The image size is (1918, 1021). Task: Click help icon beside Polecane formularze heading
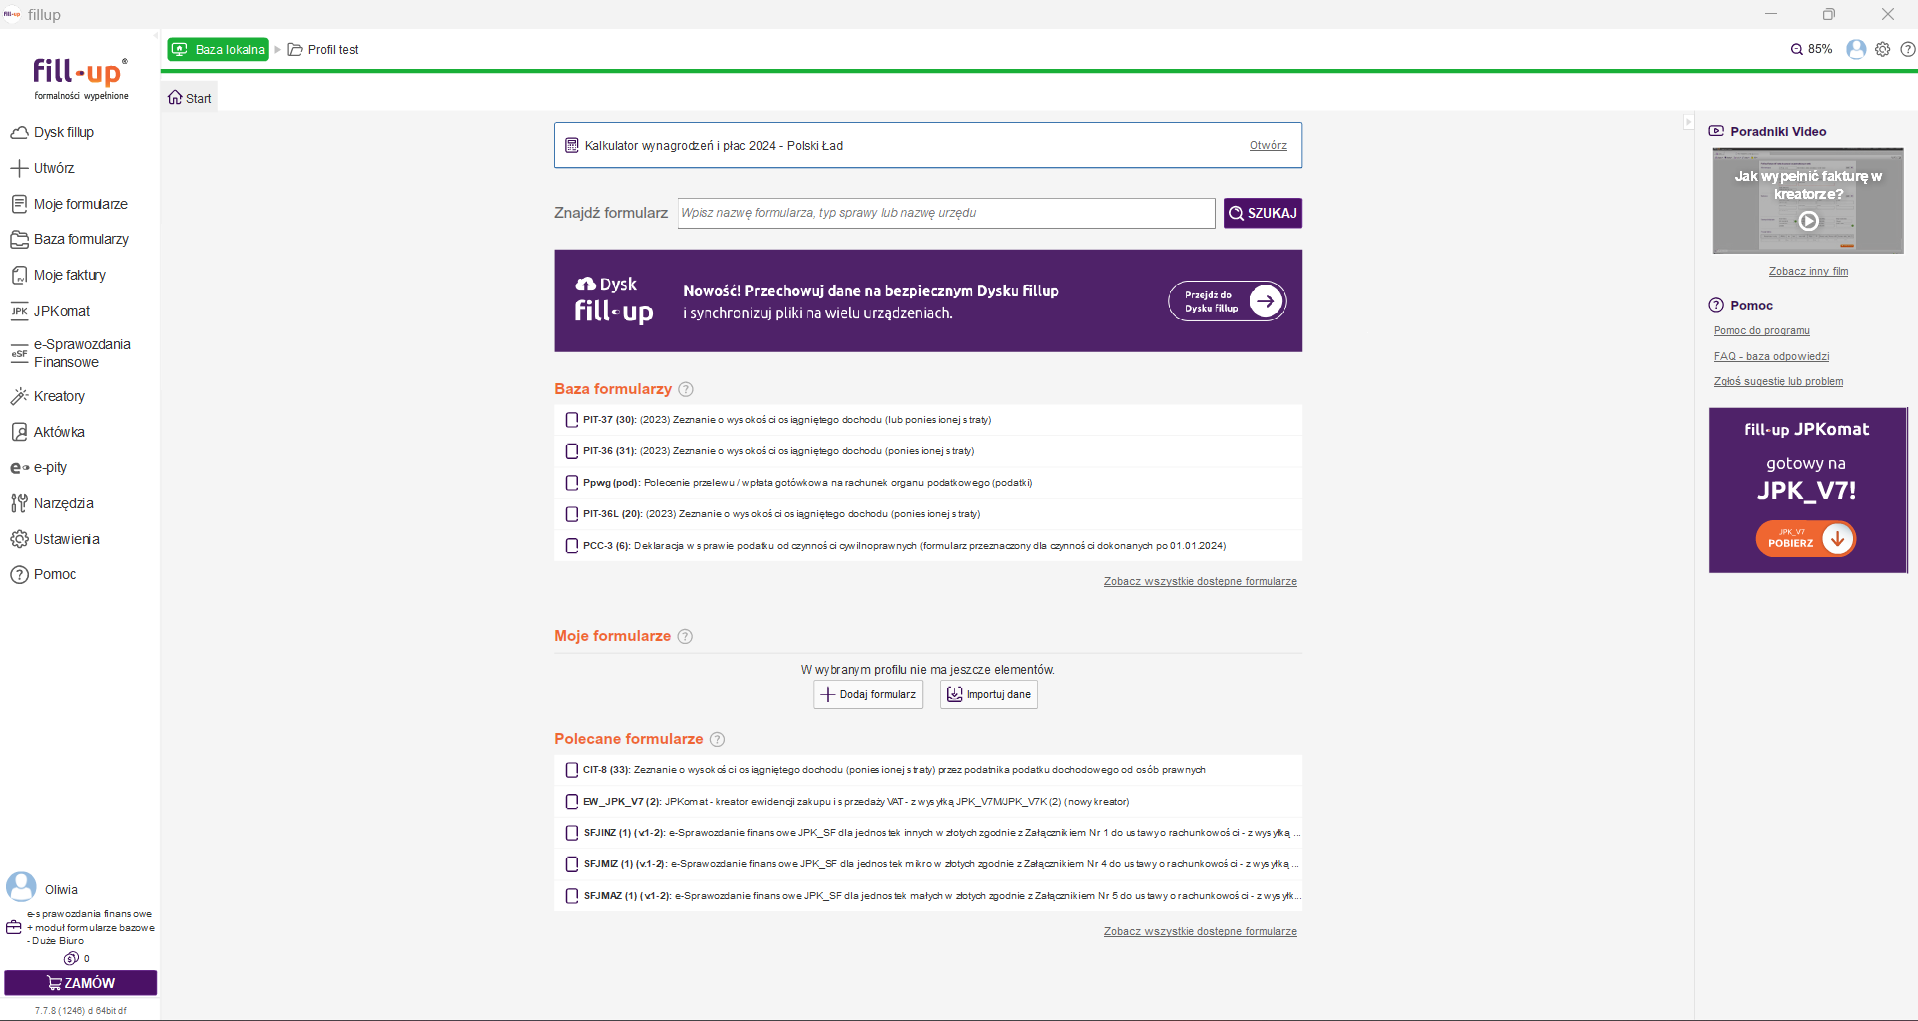click(717, 739)
